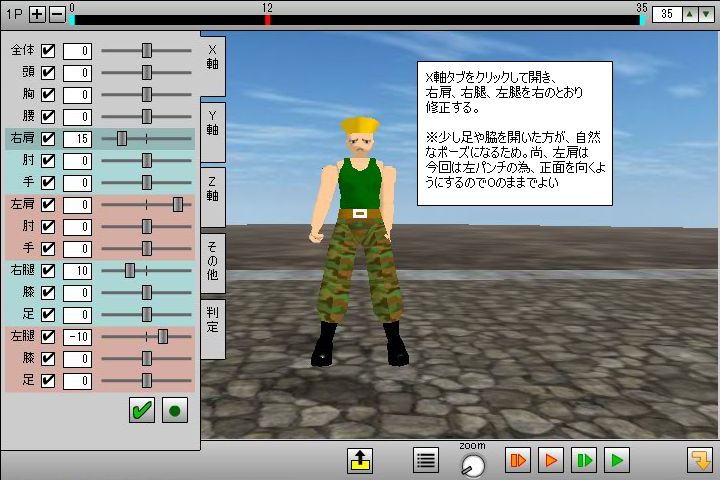Click the plus button next to 1P

pos(37,14)
